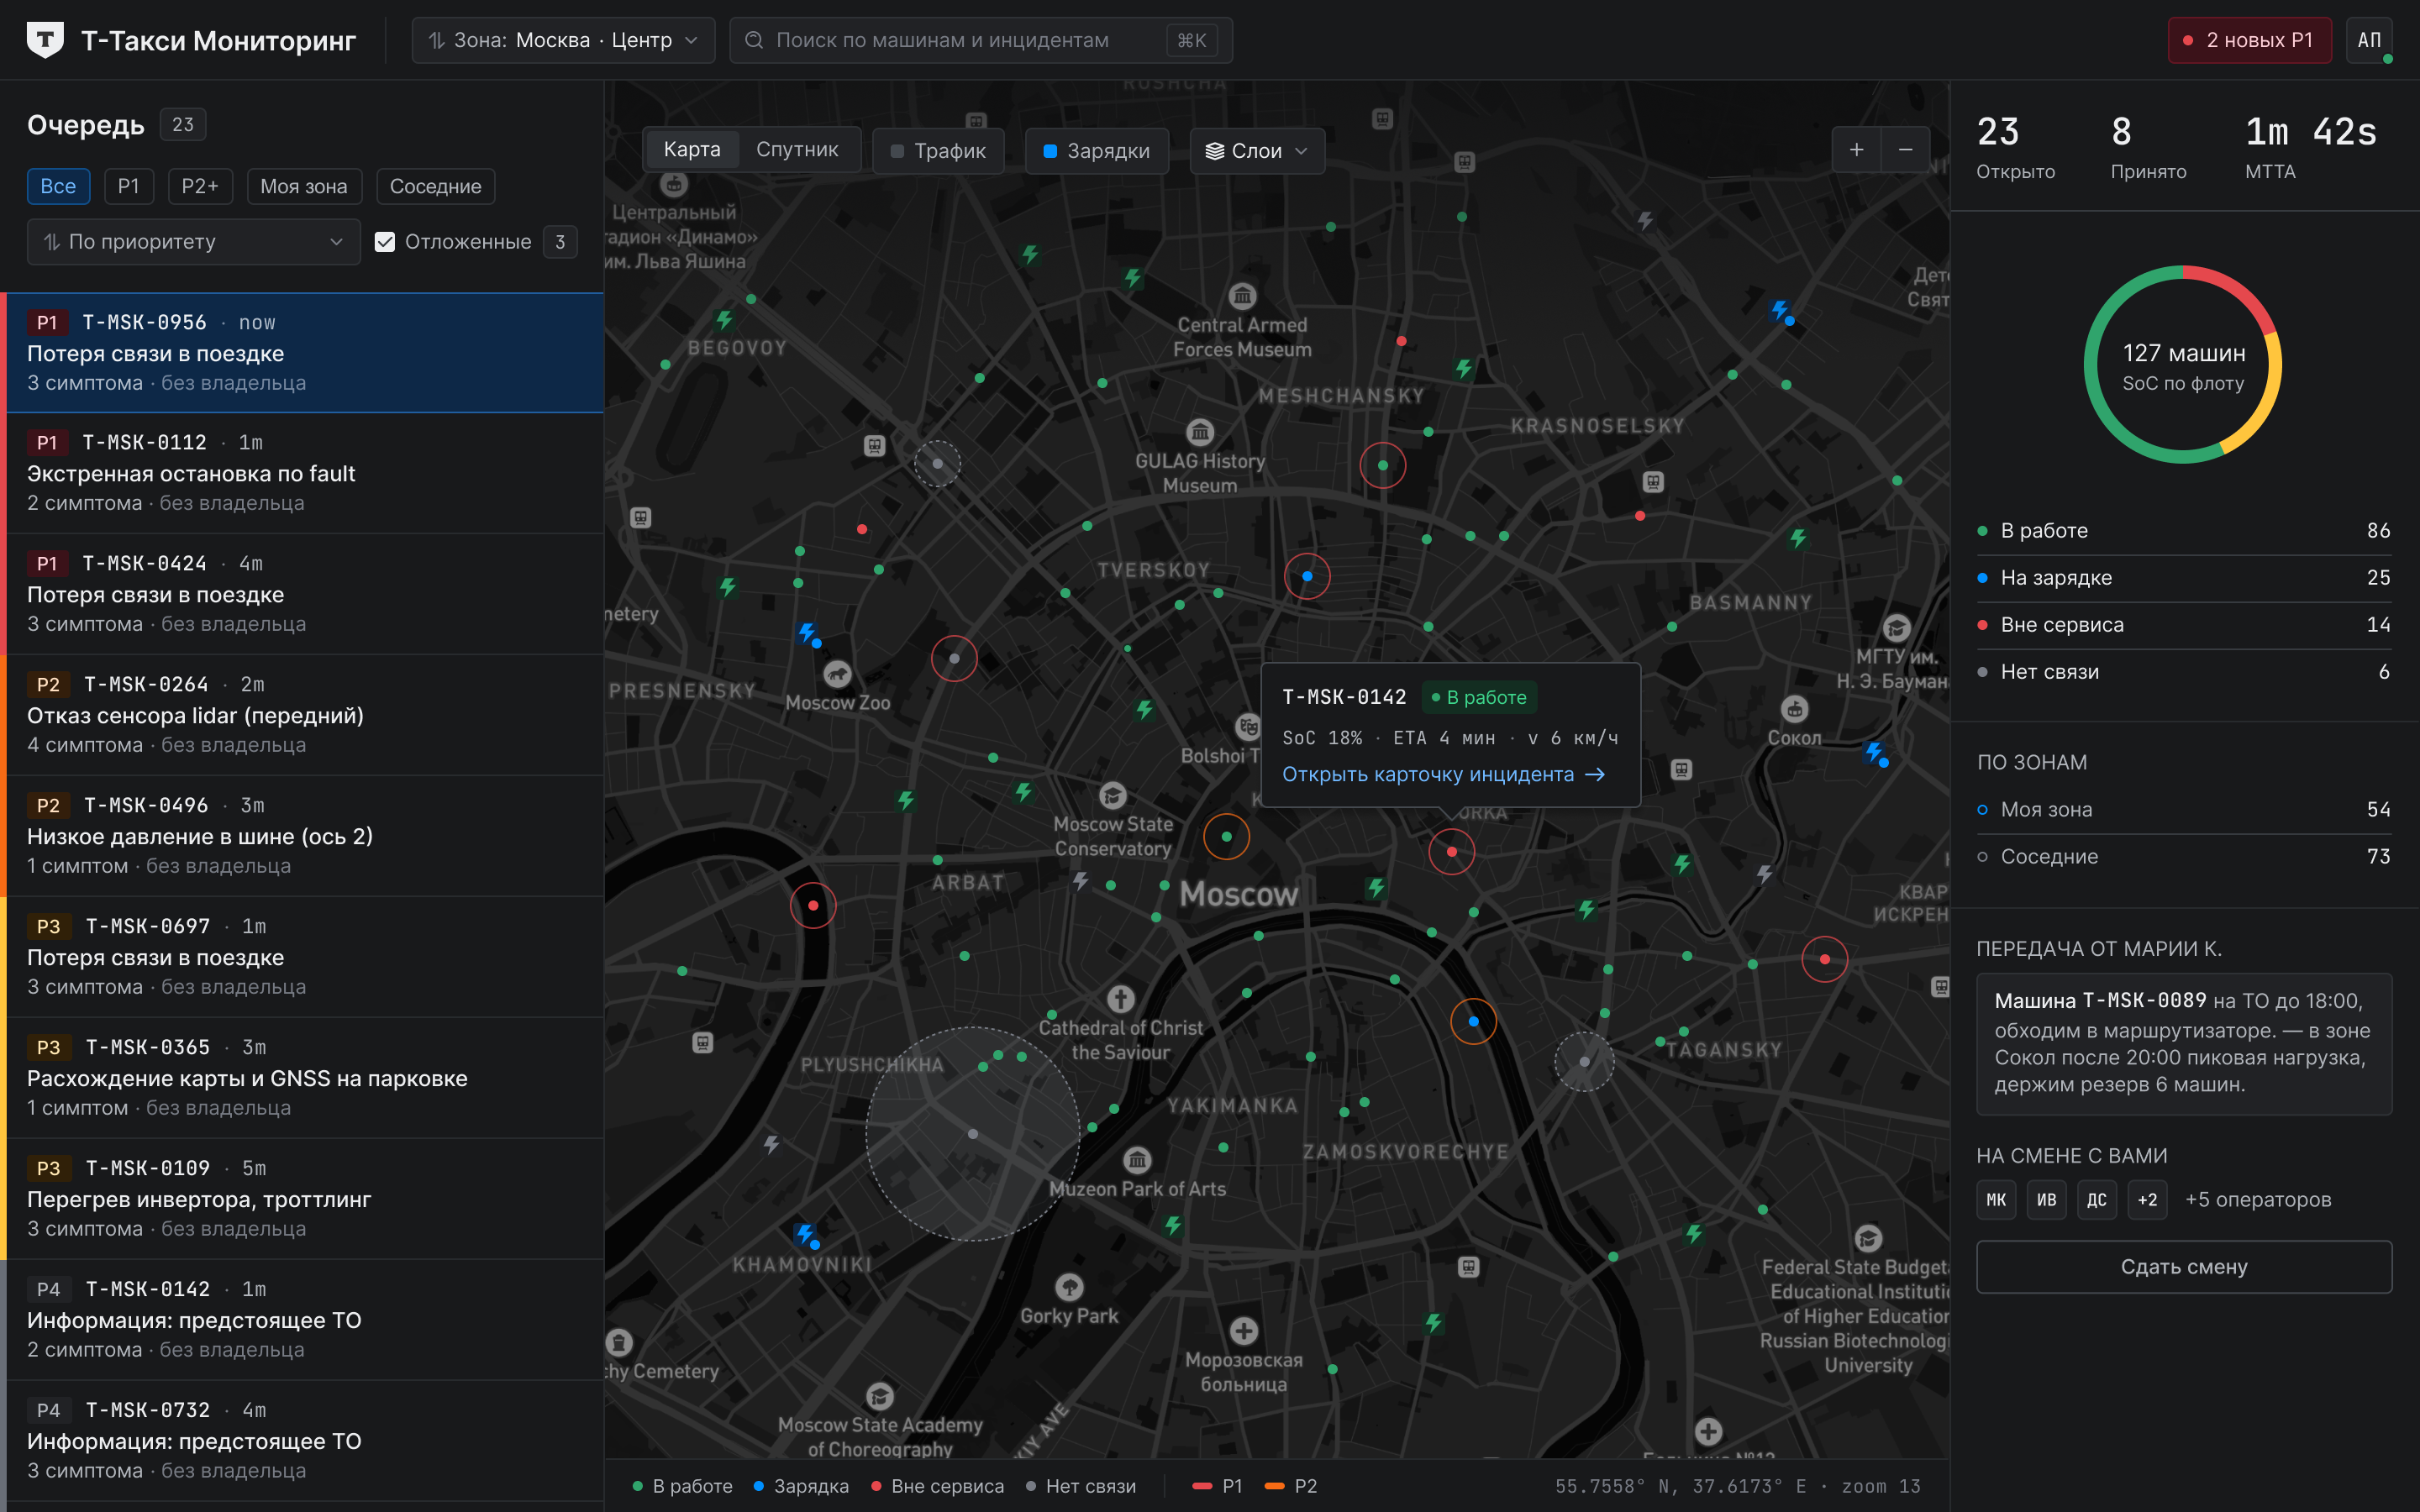Toggle the Зарядки map overlay

pyautogui.click(x=1096, y=151)
